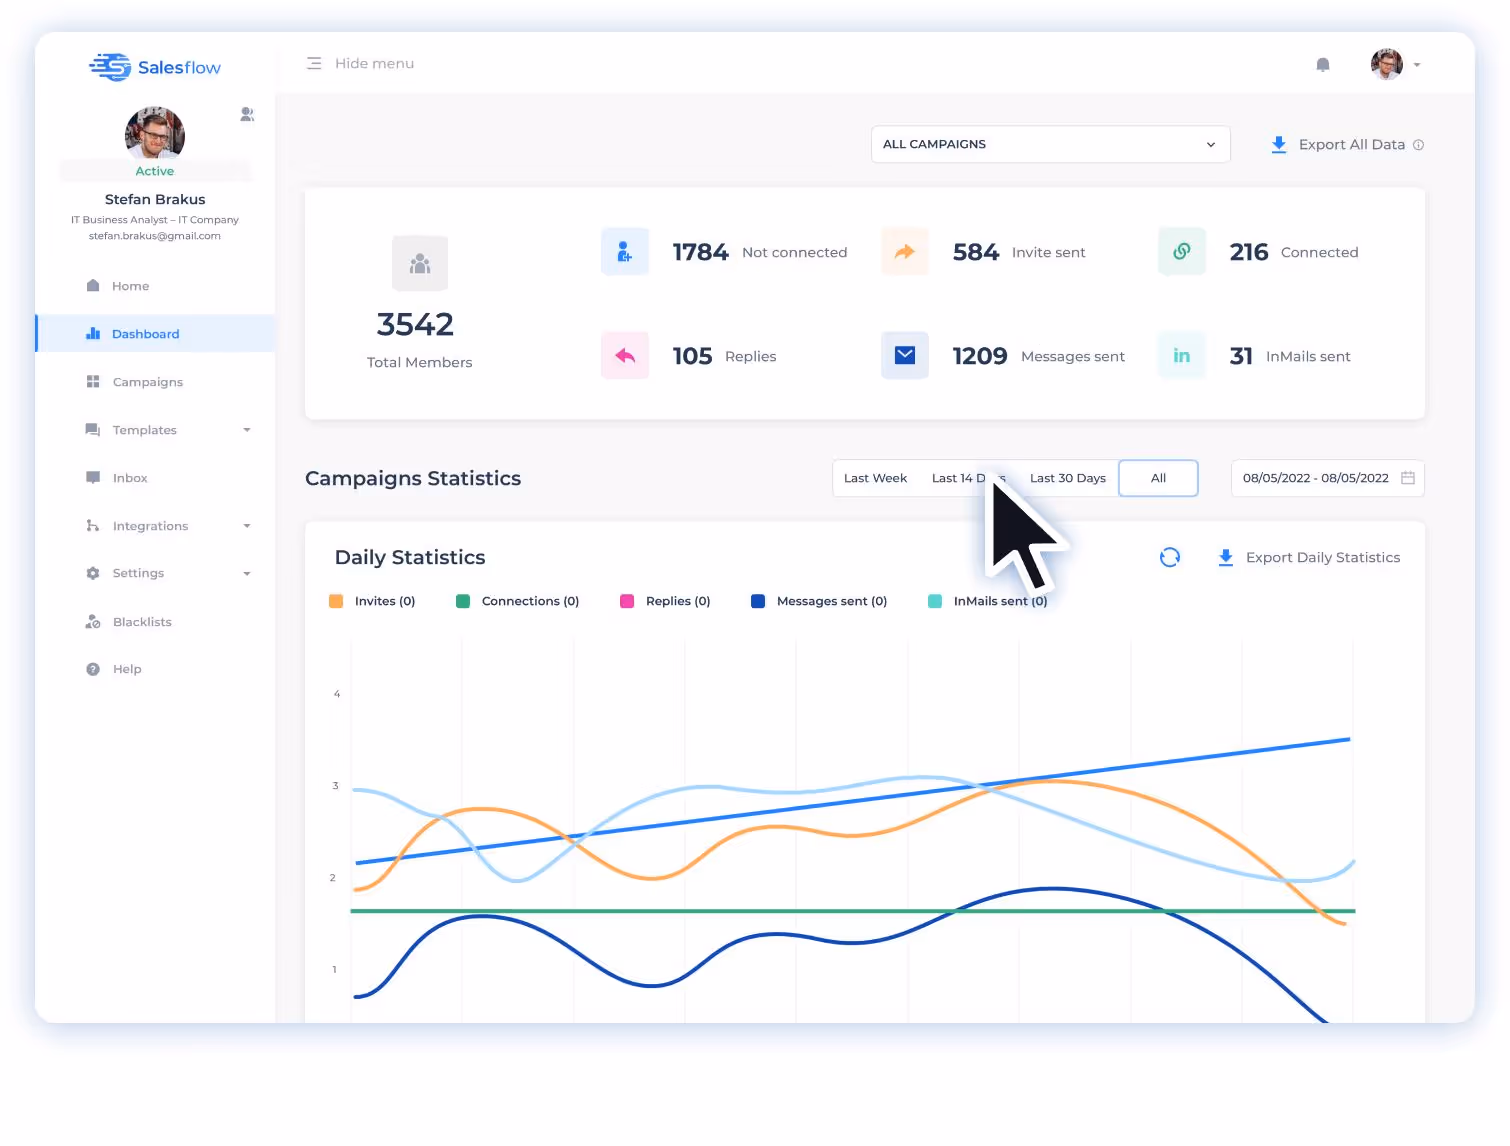Click the refresh icon in Daily Statistics
The image size is (1510, 1146).
(x=1170, y=557)
